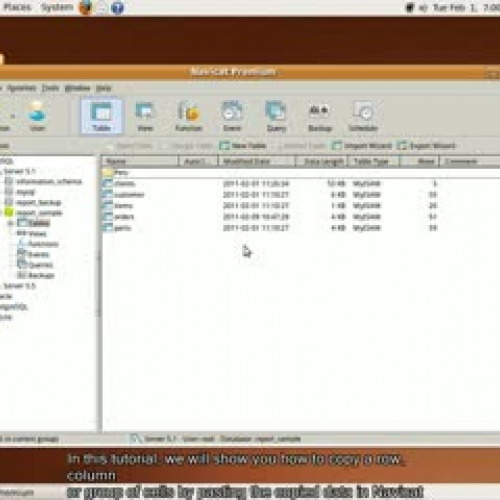Select report_backup database in tree

tap(39, 202)
